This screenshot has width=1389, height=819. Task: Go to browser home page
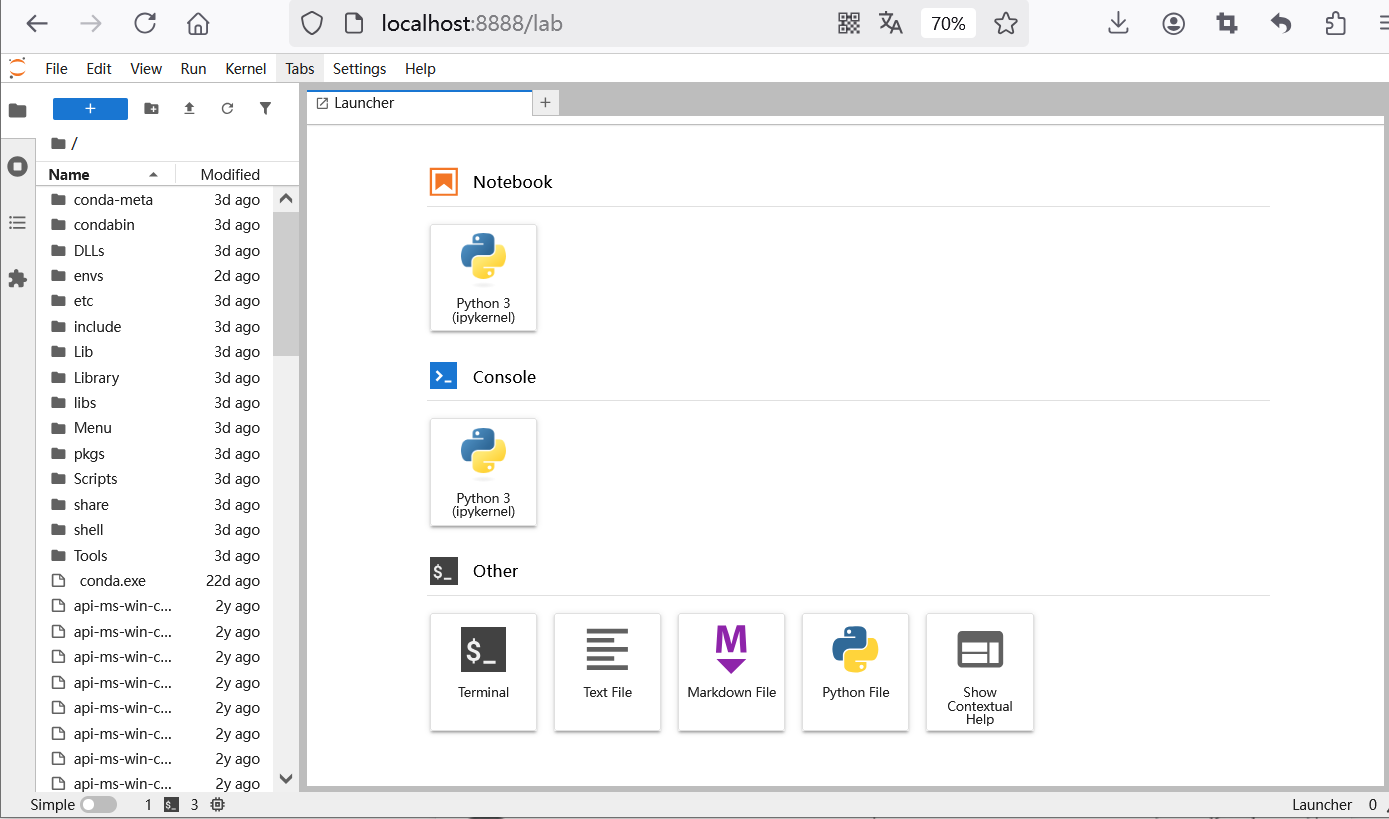[x=199, y=24]
